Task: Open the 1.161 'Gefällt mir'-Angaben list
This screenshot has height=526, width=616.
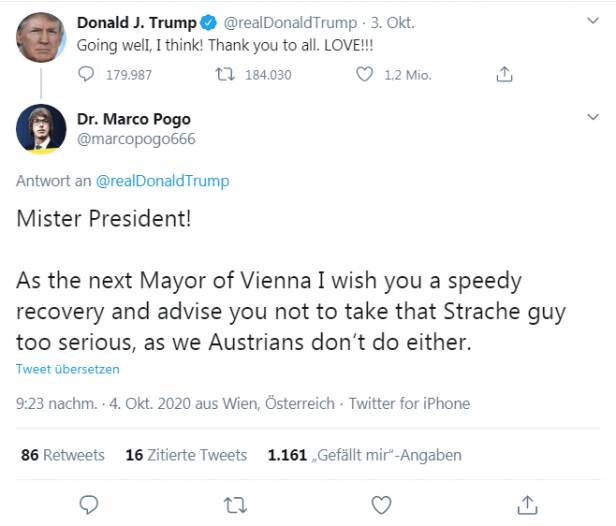Action: click(364, 455)
